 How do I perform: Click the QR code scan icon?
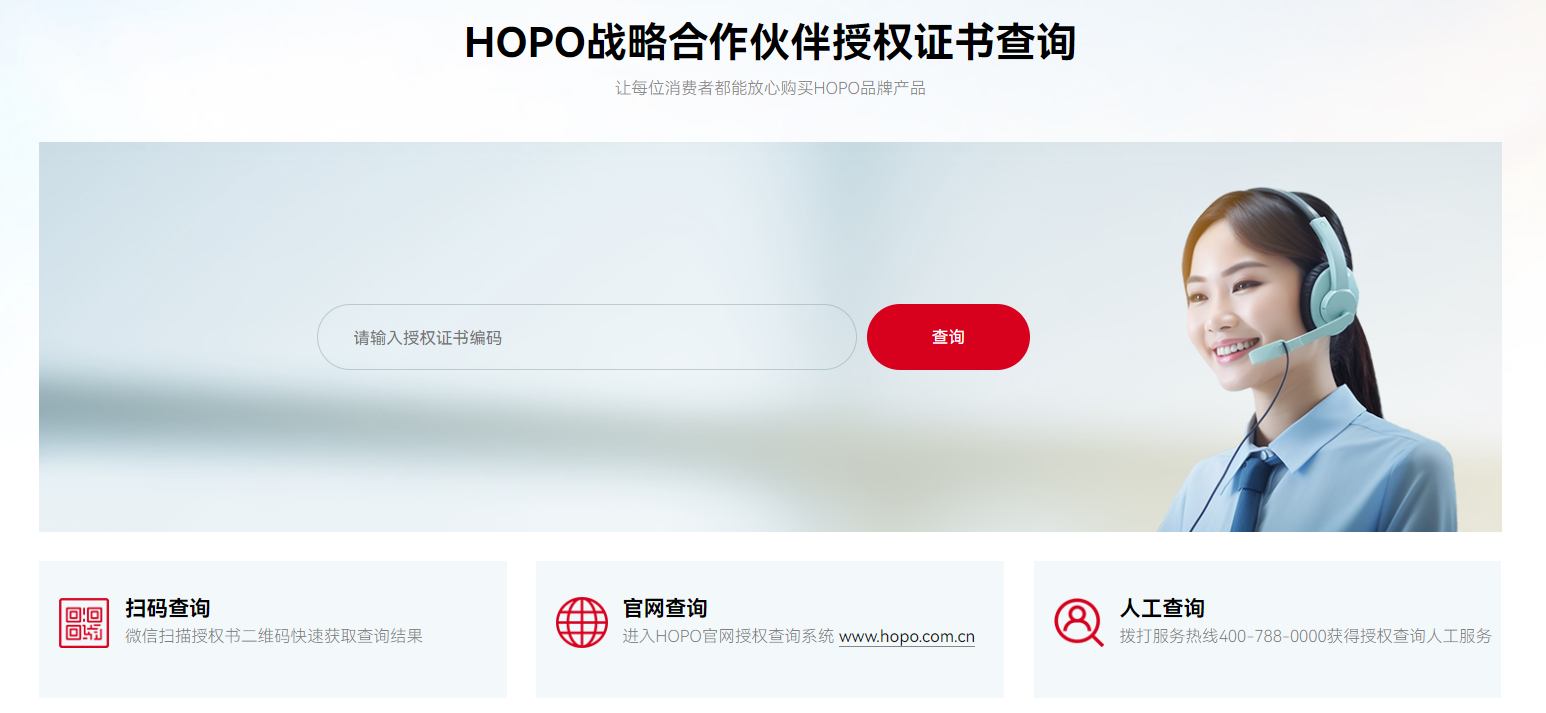click(84, 623)
